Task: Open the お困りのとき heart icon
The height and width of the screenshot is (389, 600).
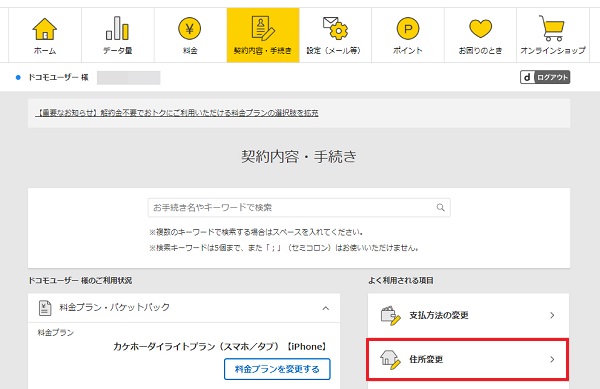Action: pos(481,29)
